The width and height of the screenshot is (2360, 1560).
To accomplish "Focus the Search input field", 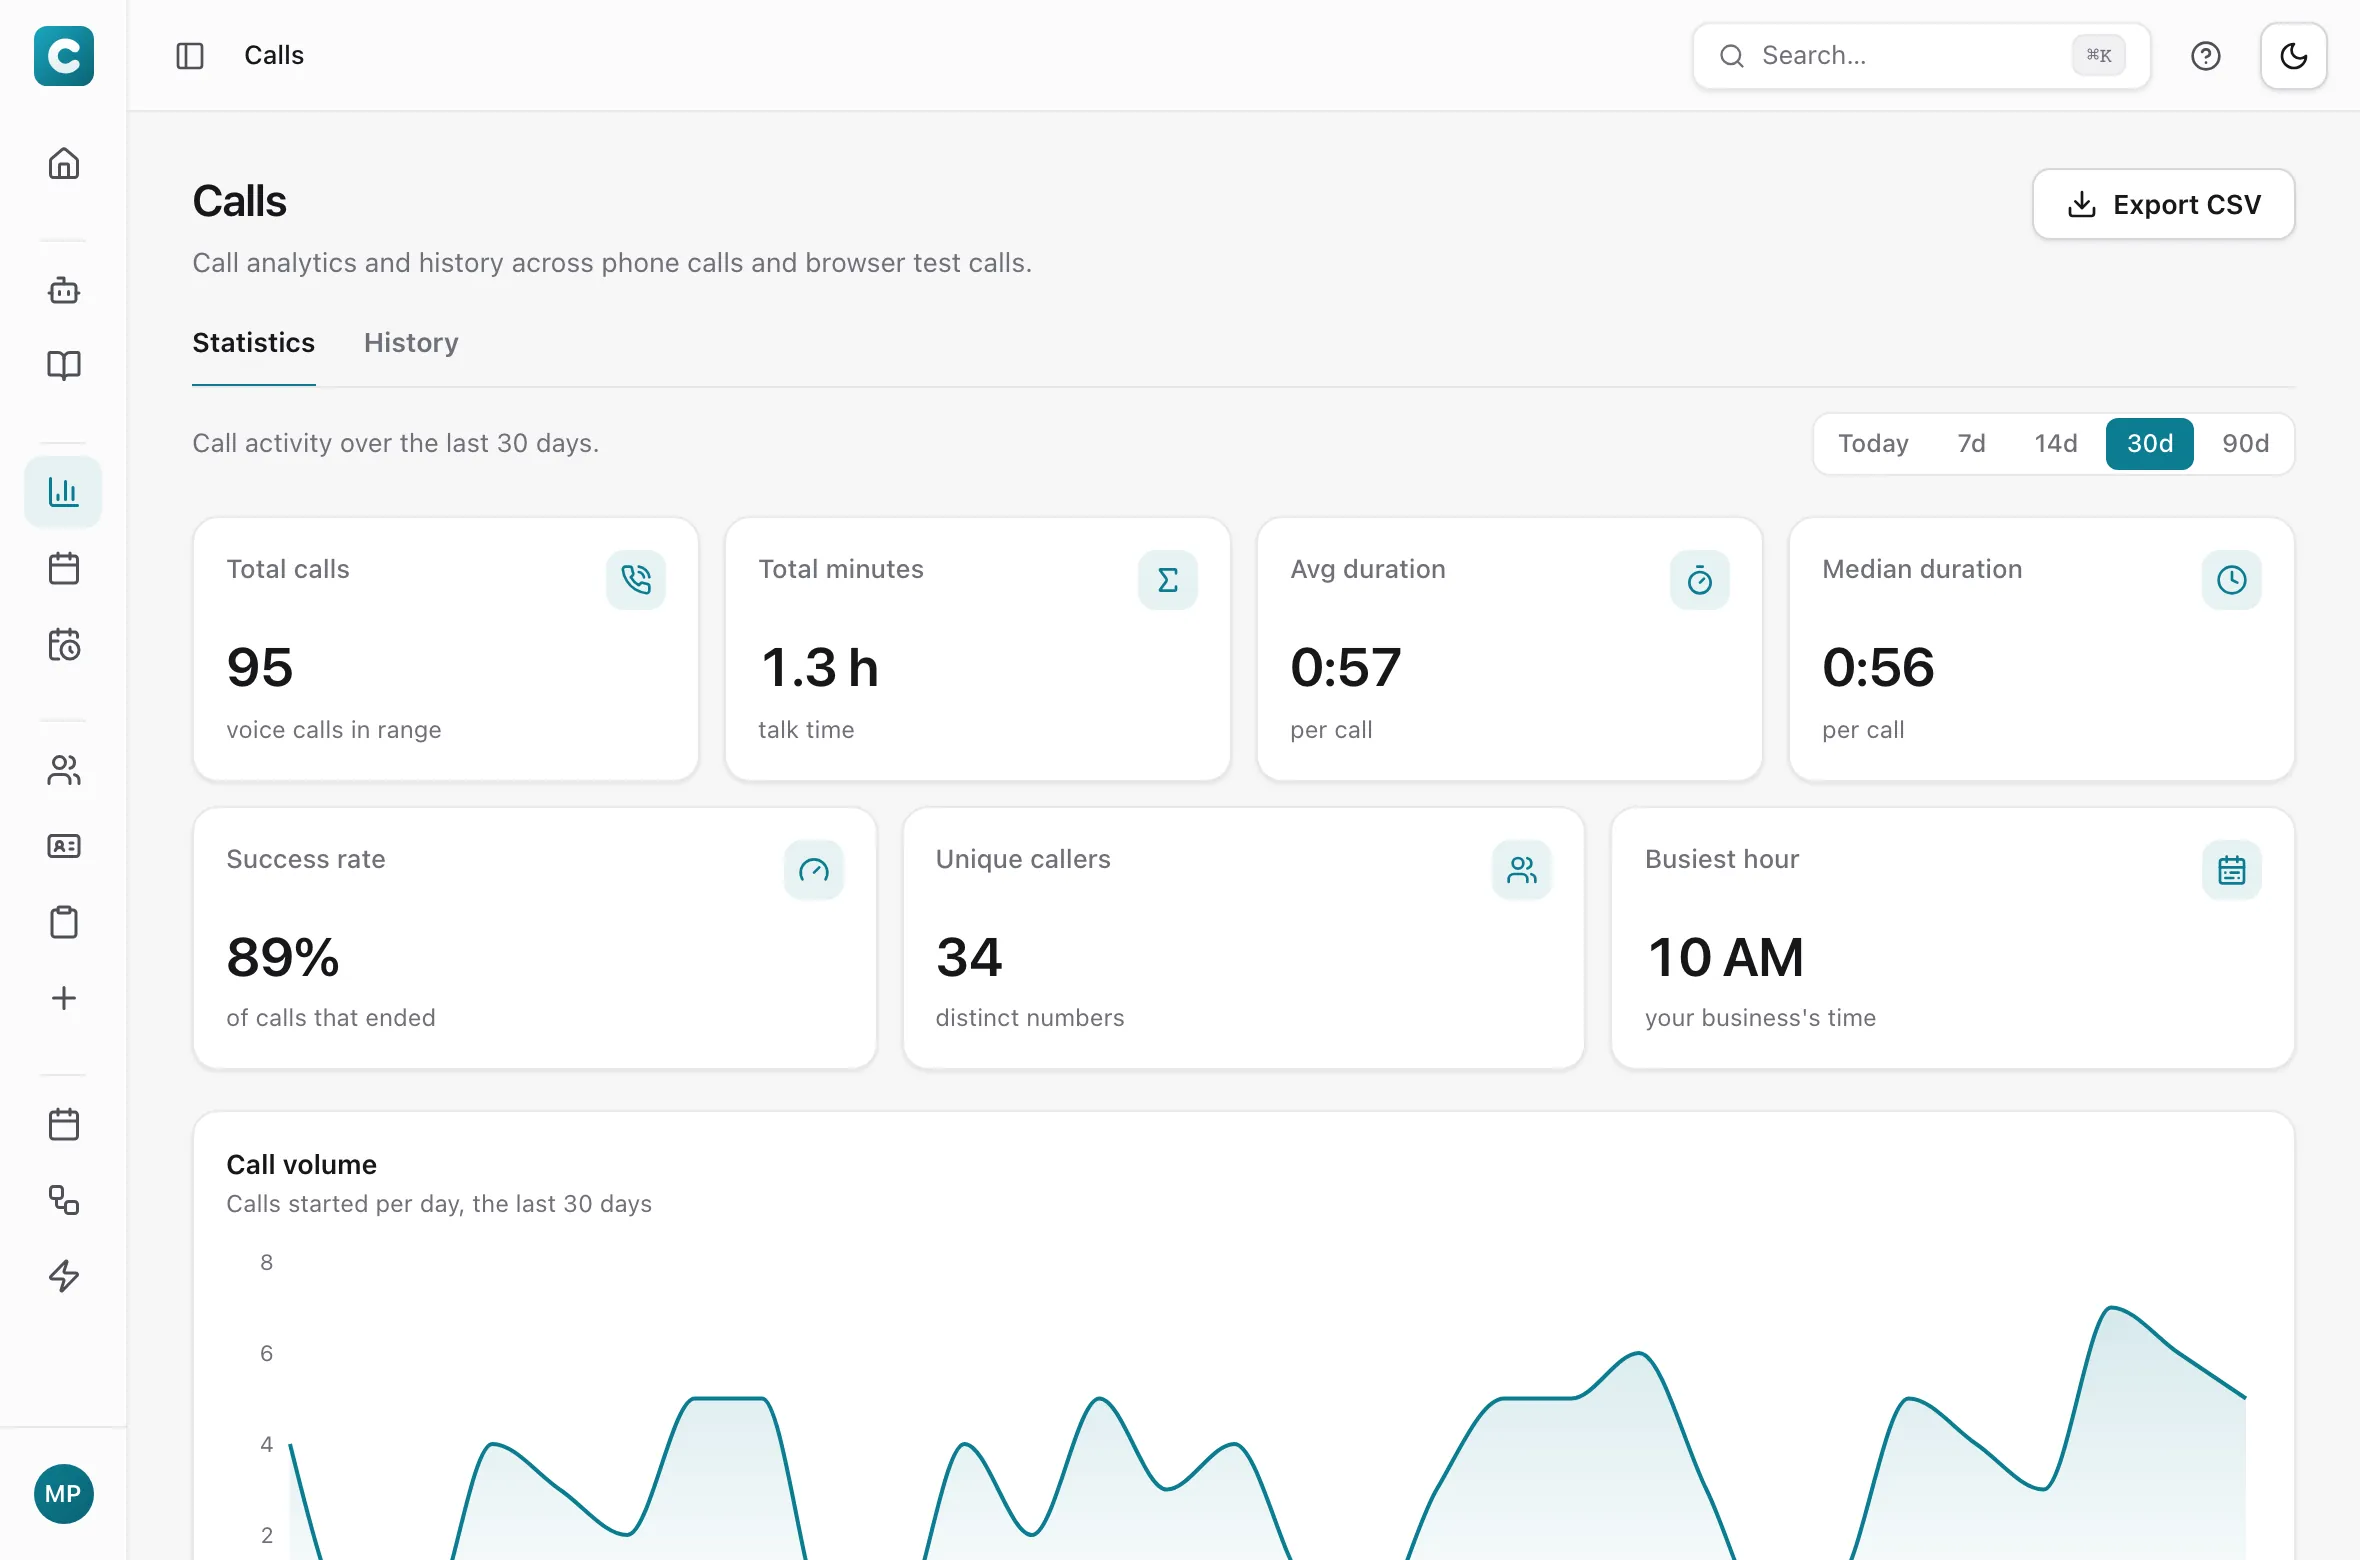I will click(1921, 56).
